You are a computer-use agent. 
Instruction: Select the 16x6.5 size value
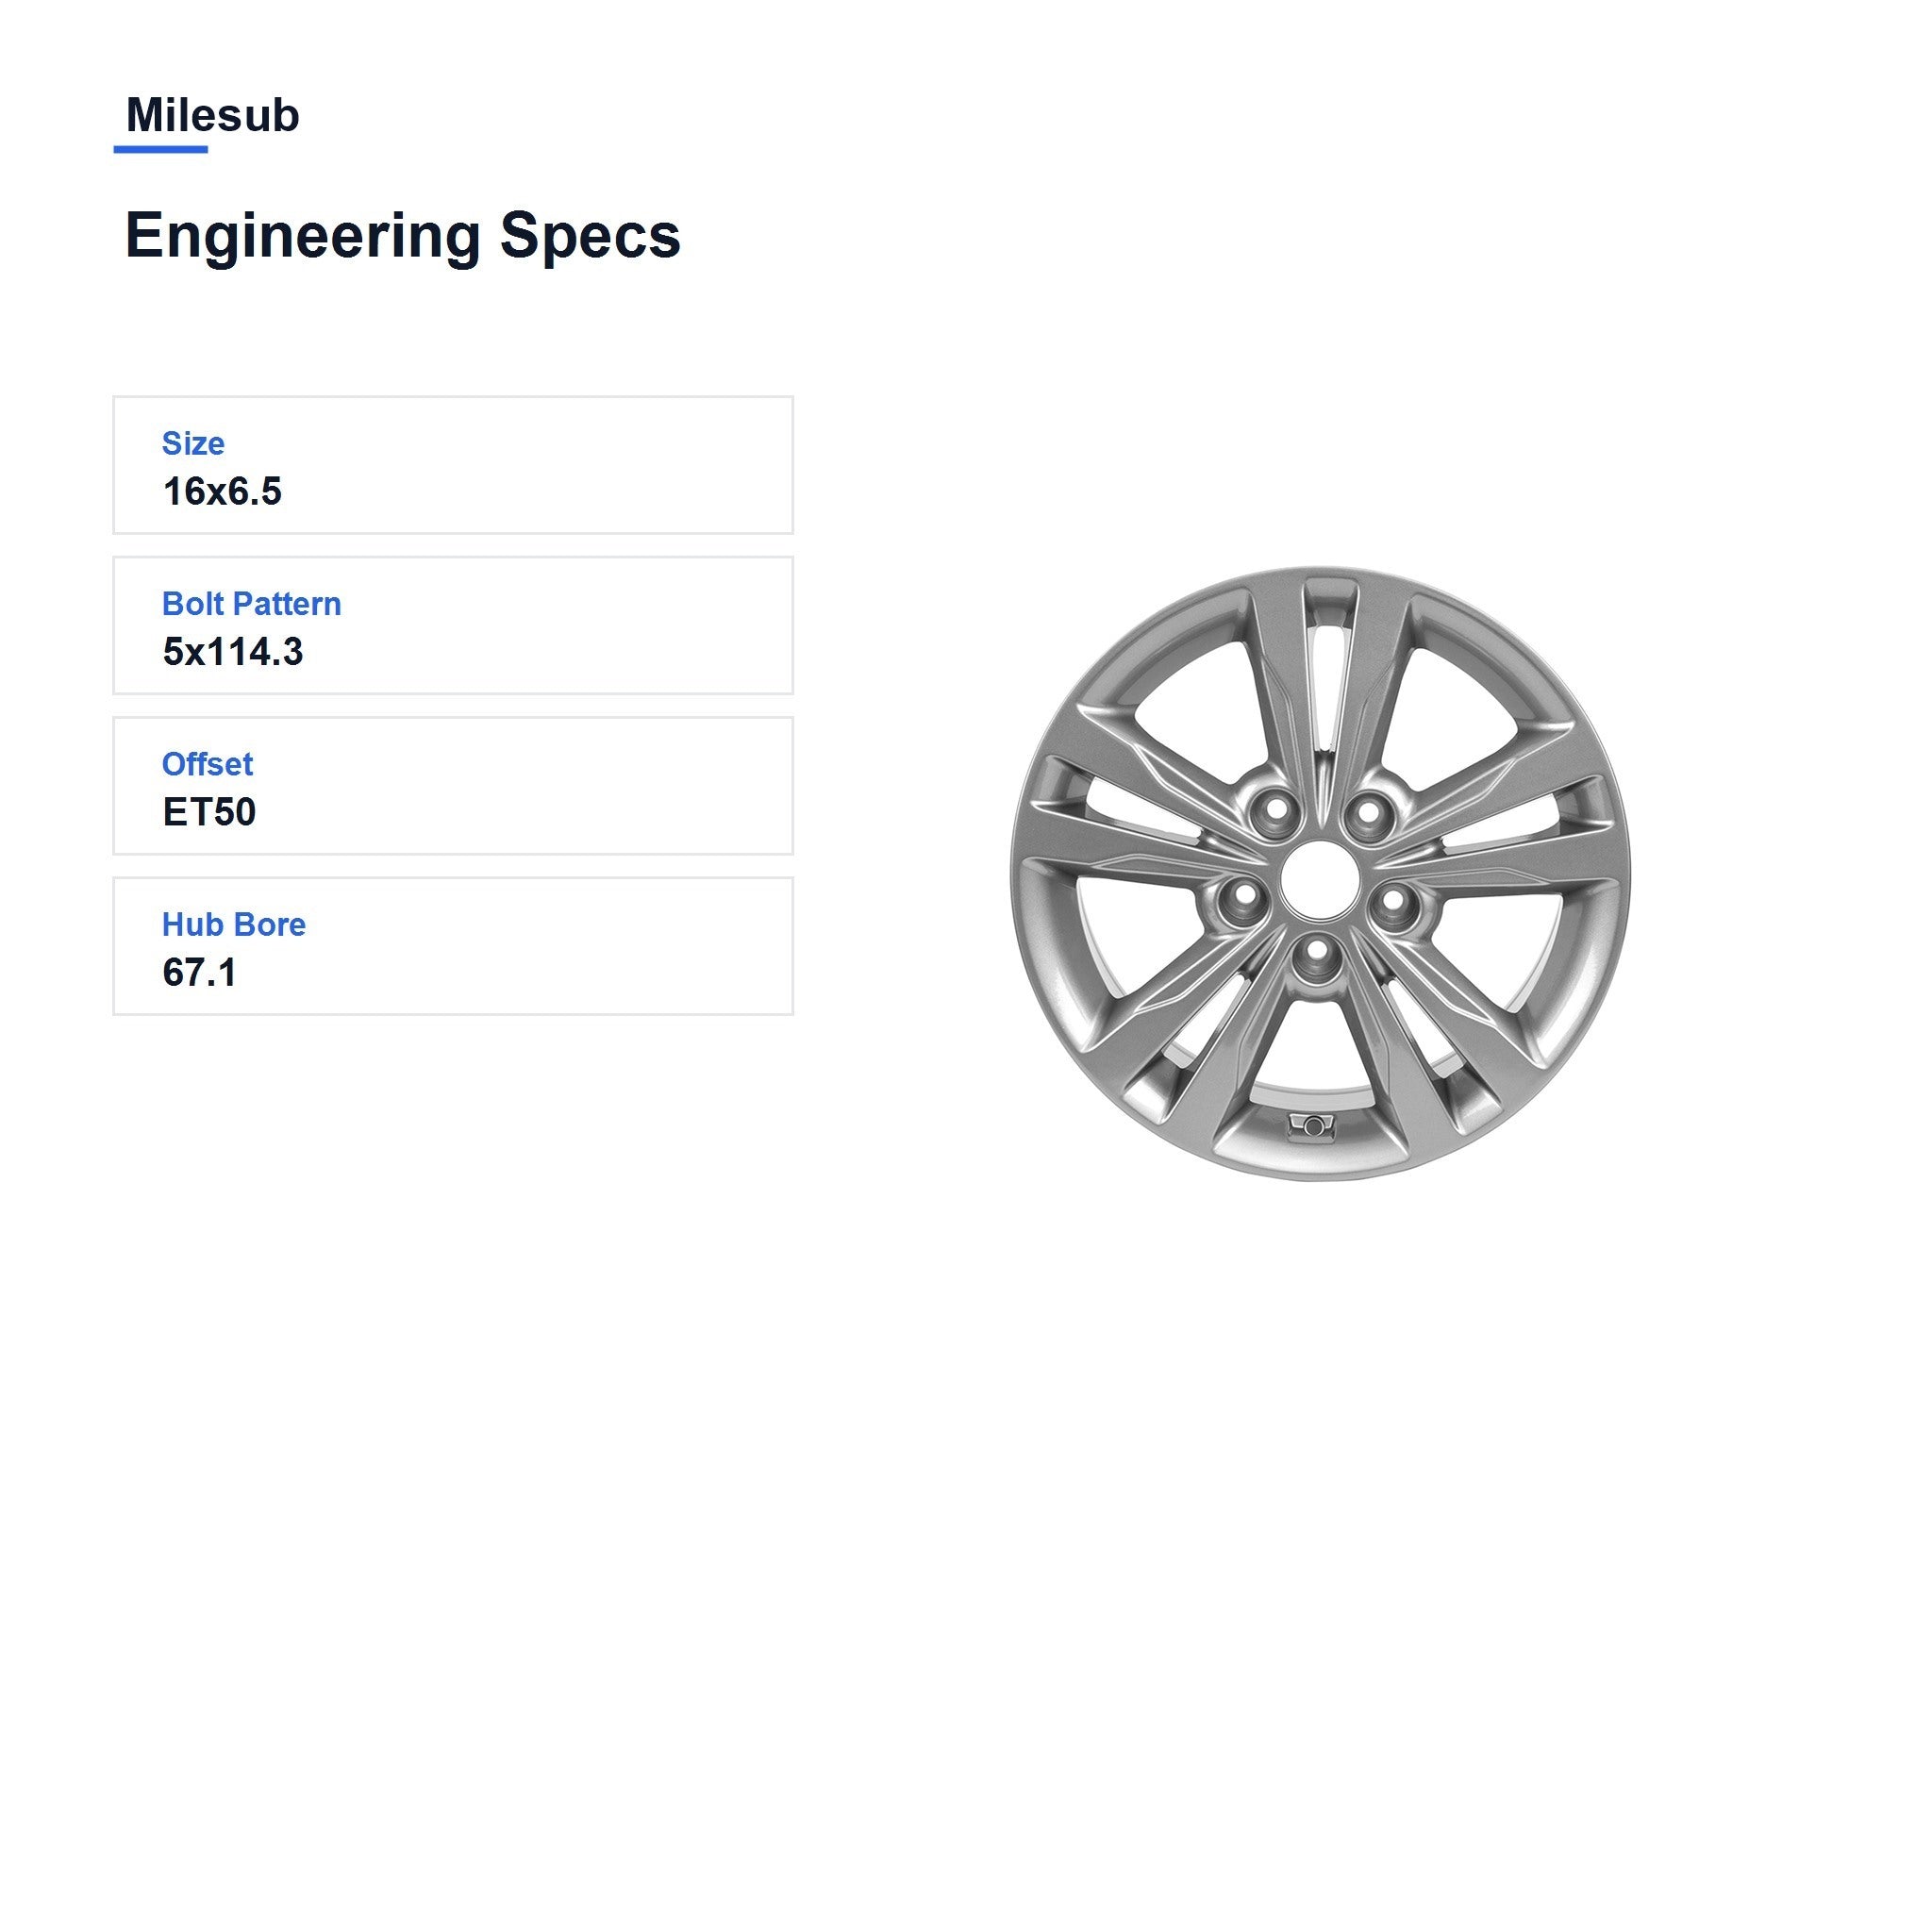pyautogui.click(x=222, y=491)
